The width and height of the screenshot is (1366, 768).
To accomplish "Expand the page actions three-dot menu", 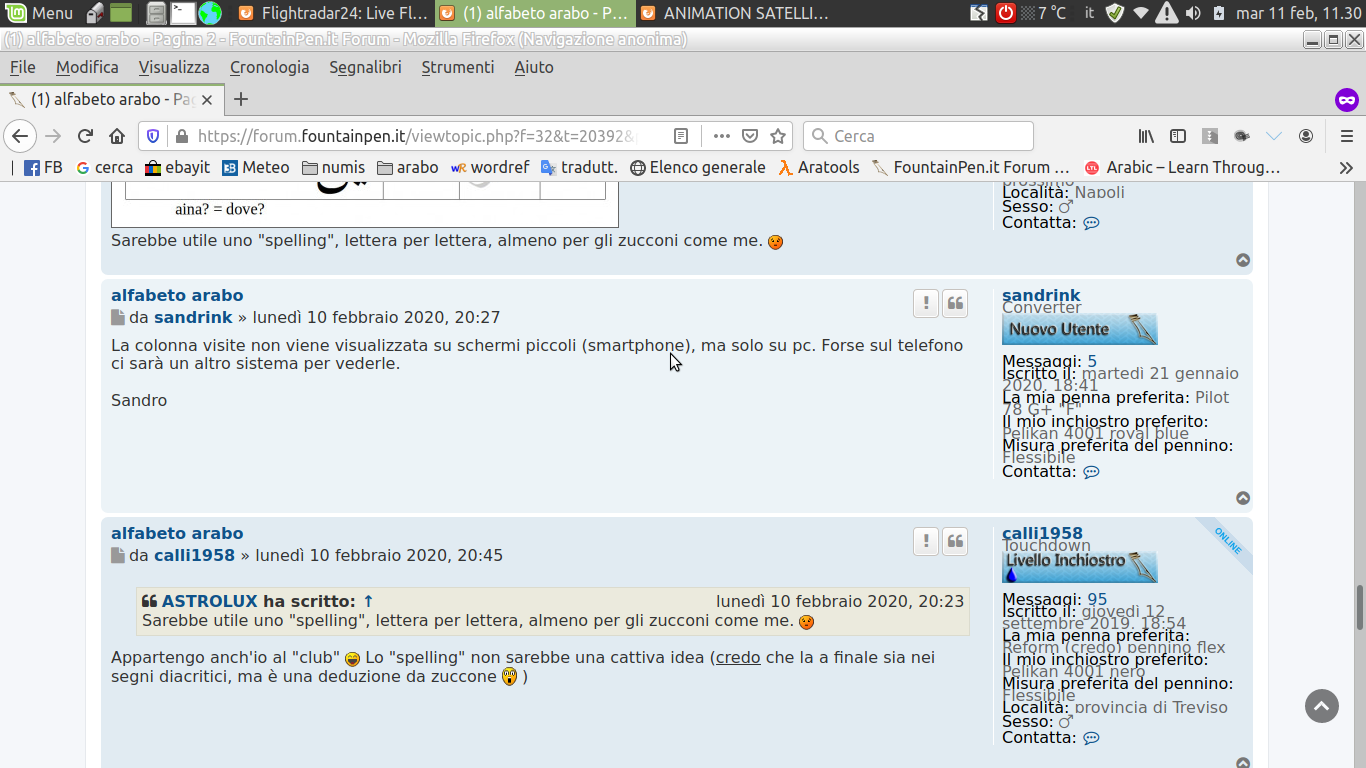I will (x=721, y=136).
